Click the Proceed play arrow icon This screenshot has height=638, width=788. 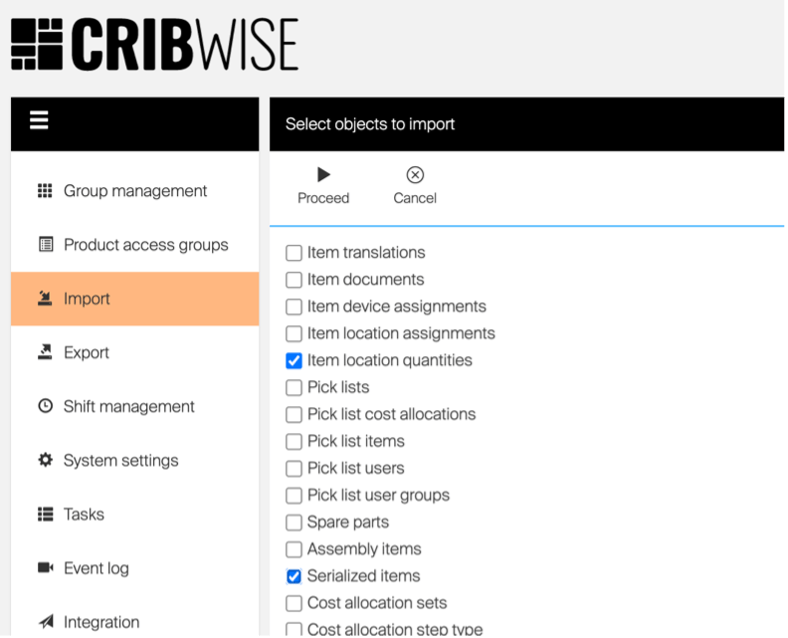[x=323, y=175]
